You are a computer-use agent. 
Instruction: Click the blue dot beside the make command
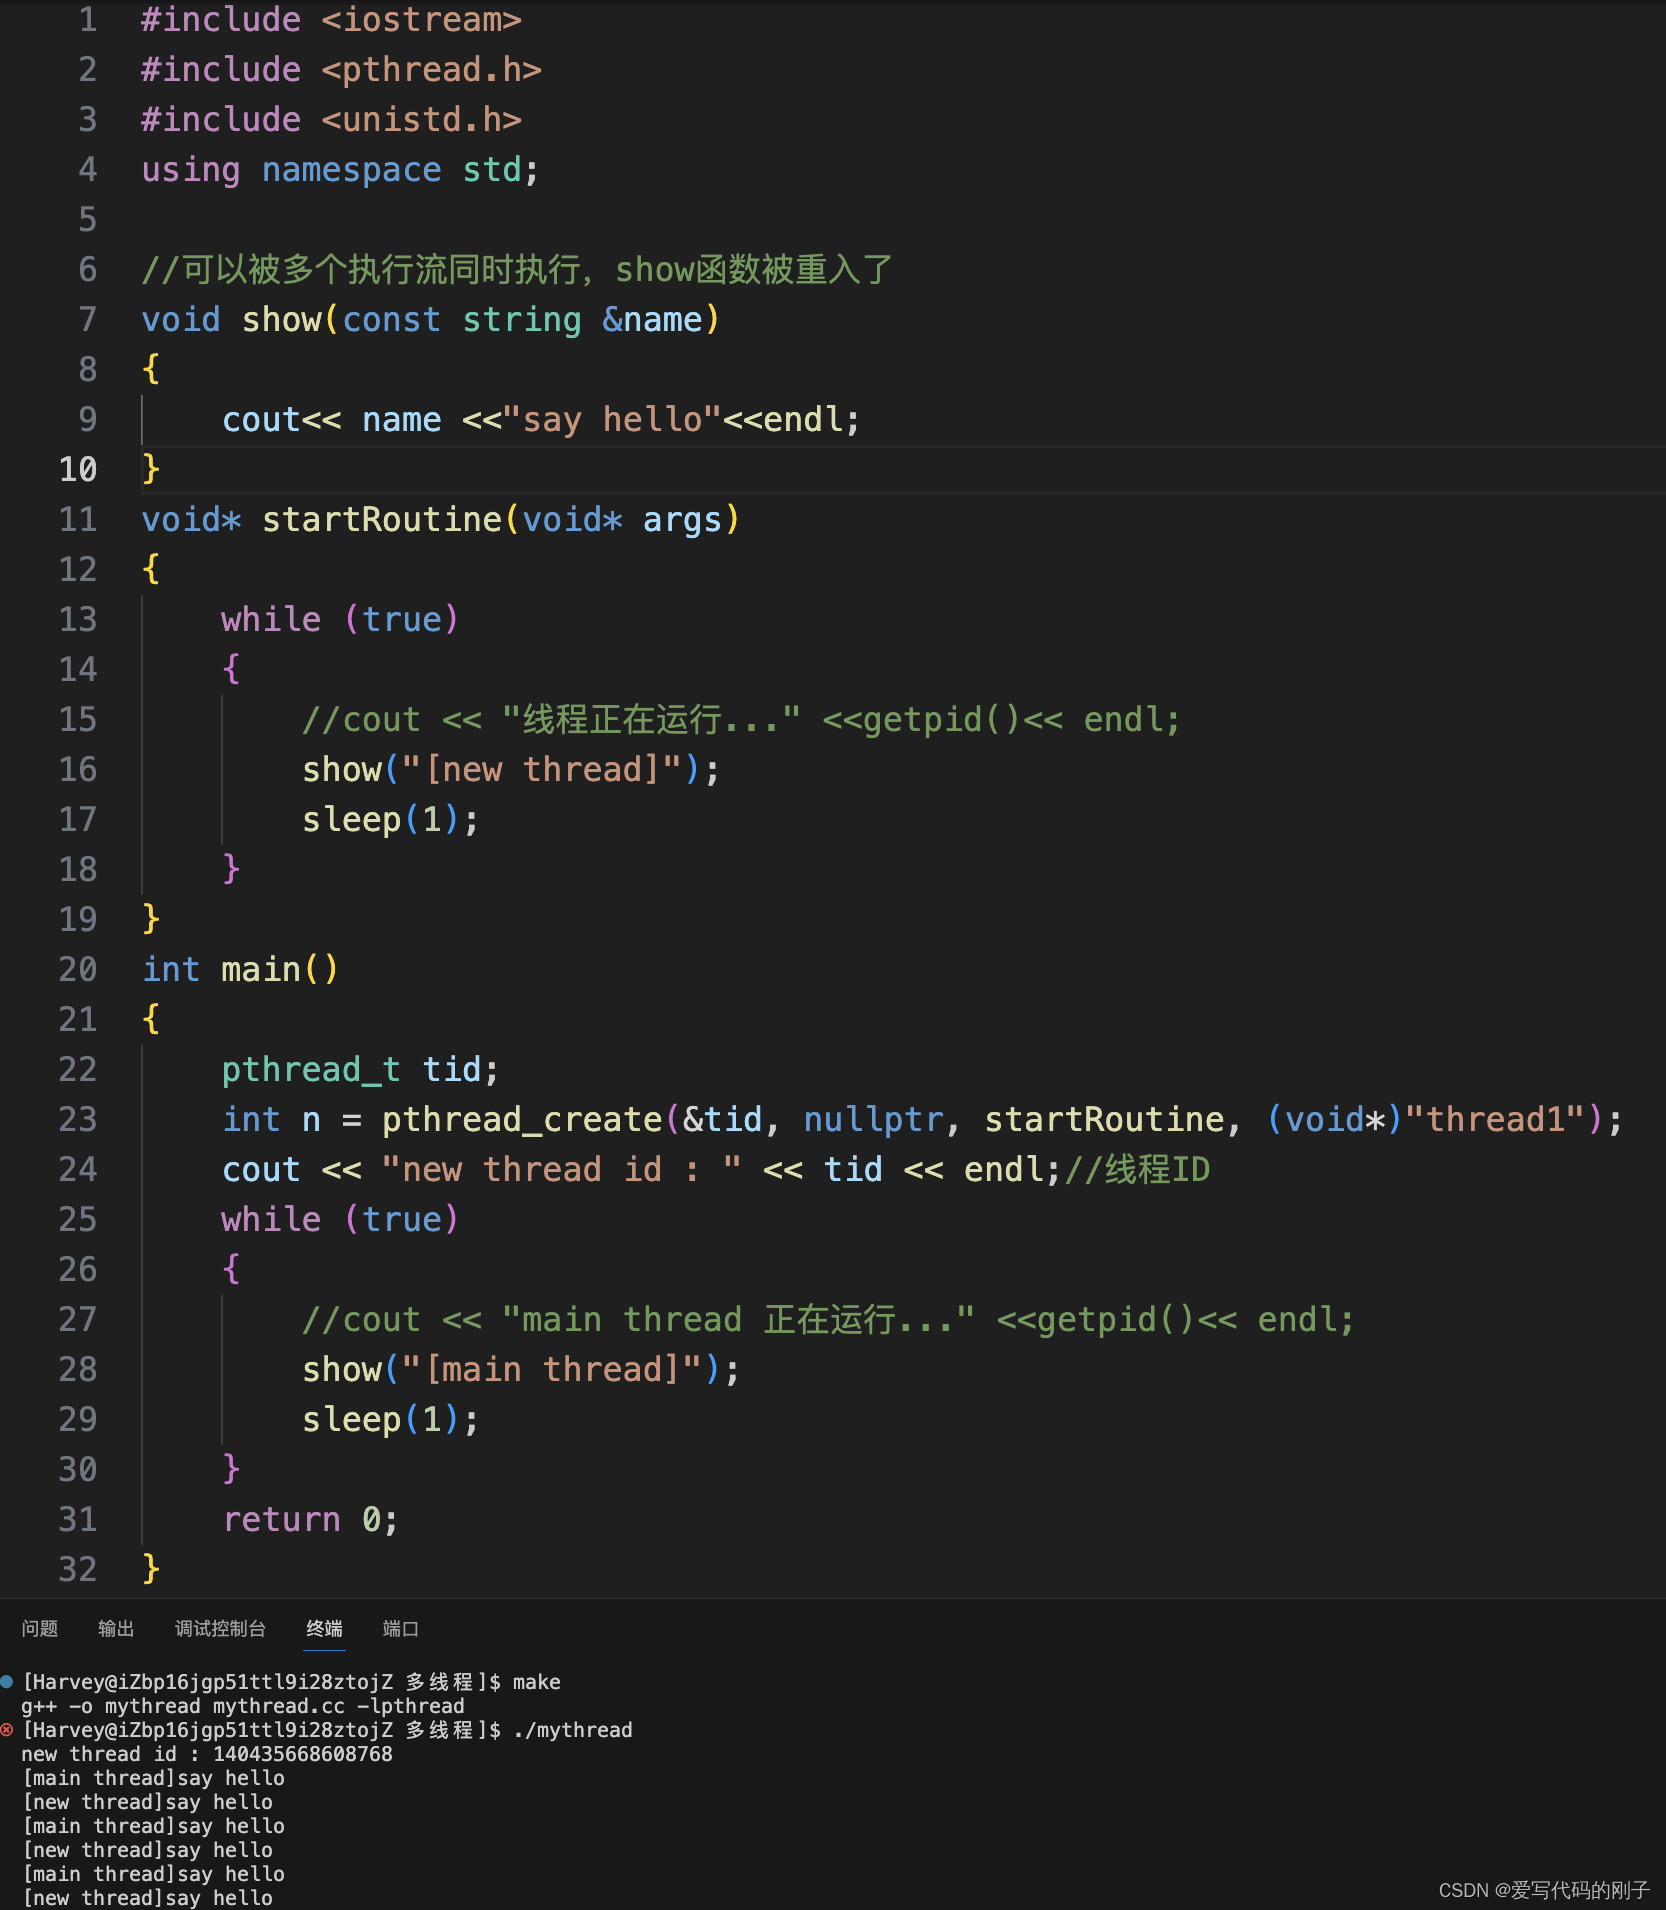point(7,1681)
